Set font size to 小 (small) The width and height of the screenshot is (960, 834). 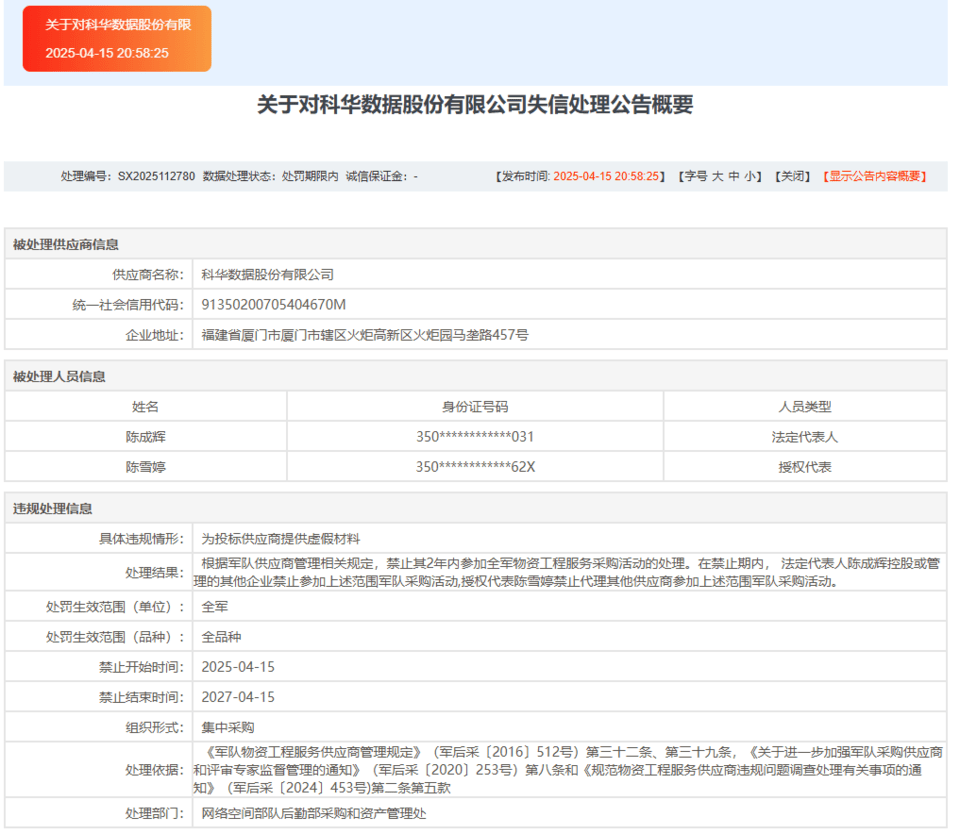pos(750,176)
